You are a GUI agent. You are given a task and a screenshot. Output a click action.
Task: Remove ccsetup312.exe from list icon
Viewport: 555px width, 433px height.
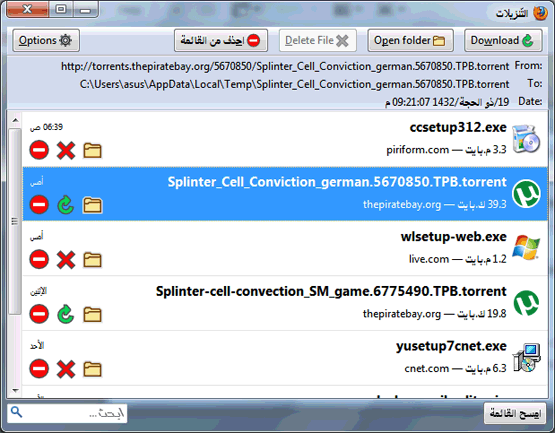coord(39,150)
